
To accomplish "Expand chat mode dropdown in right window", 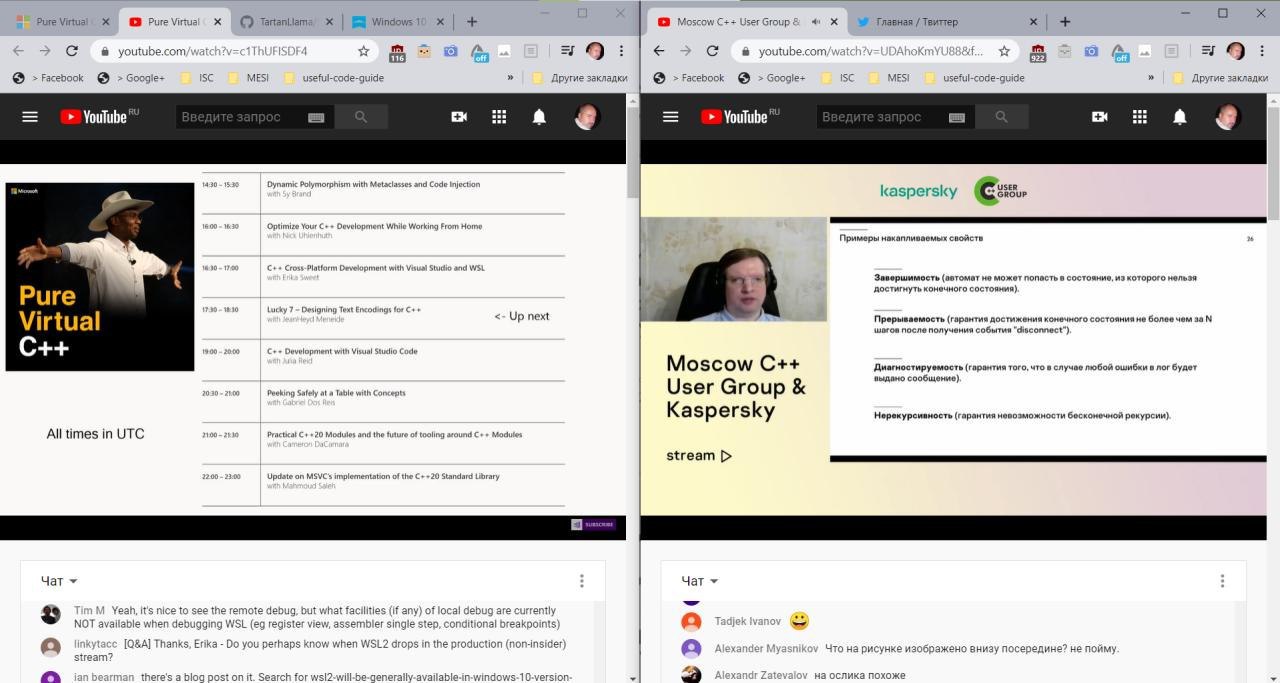I will (x=700, y=581).
